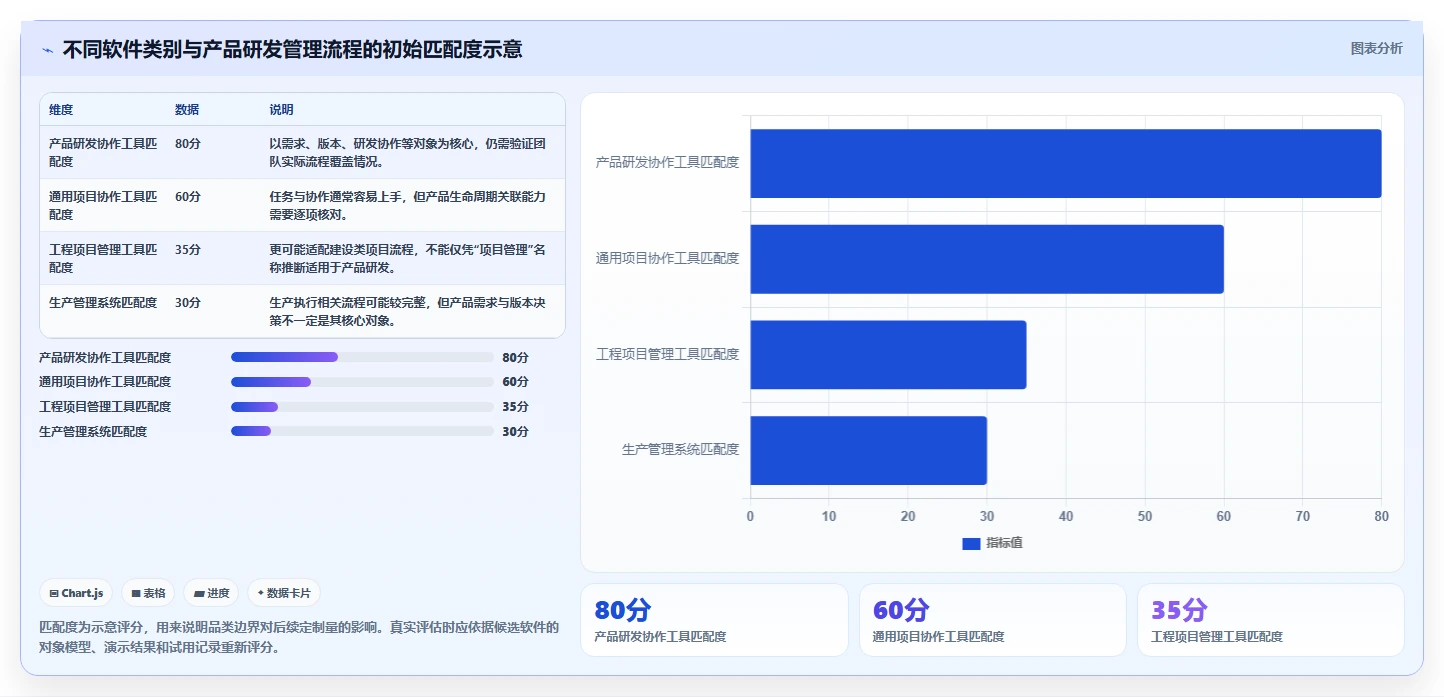This screenshot has height=697, width=1444.
Task: Click the 产品研发协作工具匹配度 progress bar
Action: (362, 357)
